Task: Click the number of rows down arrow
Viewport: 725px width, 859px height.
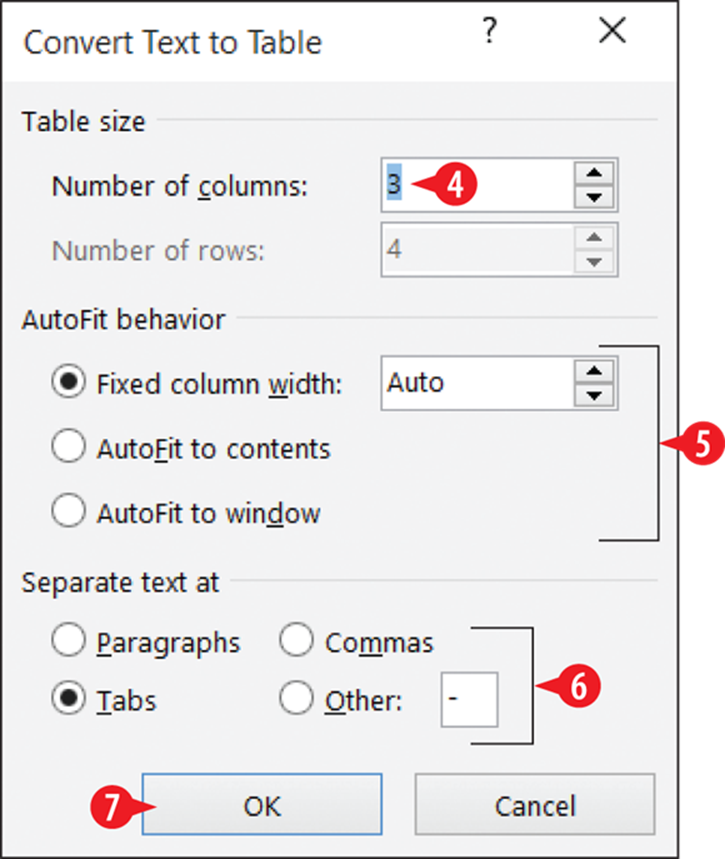Action: point(593,261)
